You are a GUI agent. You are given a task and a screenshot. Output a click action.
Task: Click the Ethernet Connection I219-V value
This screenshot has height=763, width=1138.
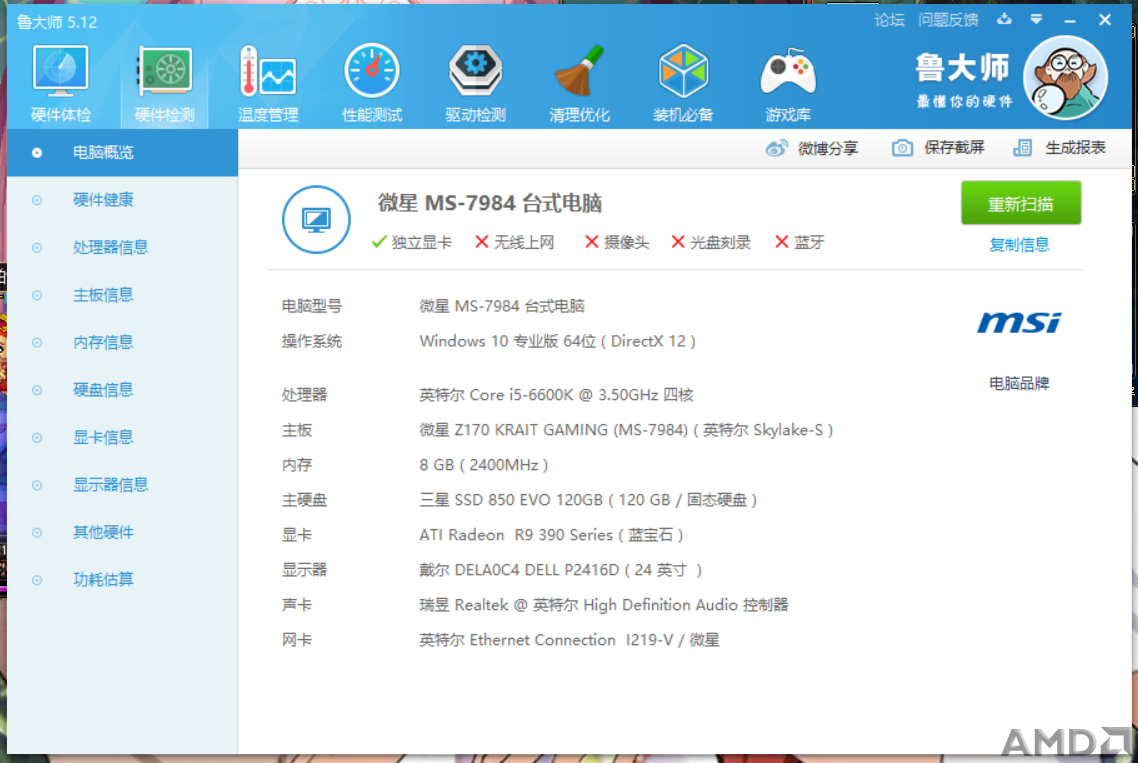point(569,640)
